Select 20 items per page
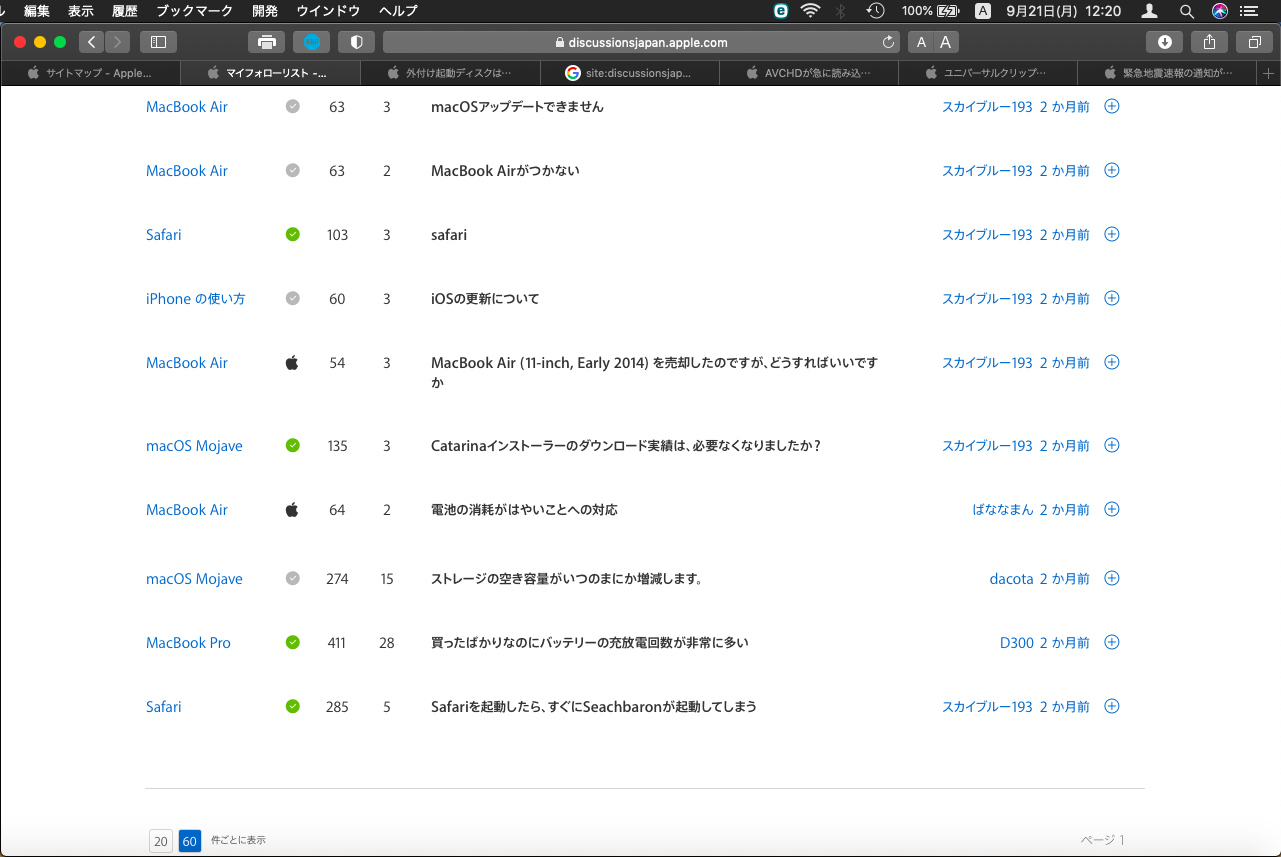This screenshot has width=1281, height=857. pyautogui.click(x=160, y=841)
